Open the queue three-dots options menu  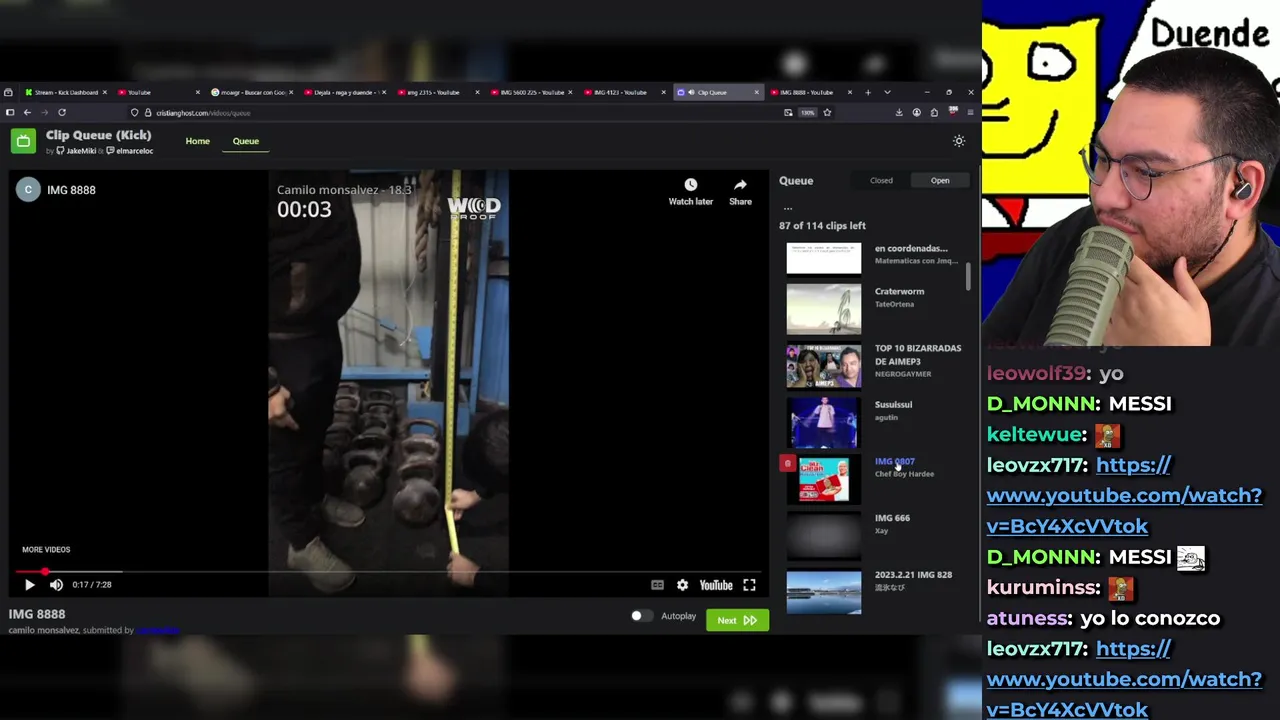[788, 208]
